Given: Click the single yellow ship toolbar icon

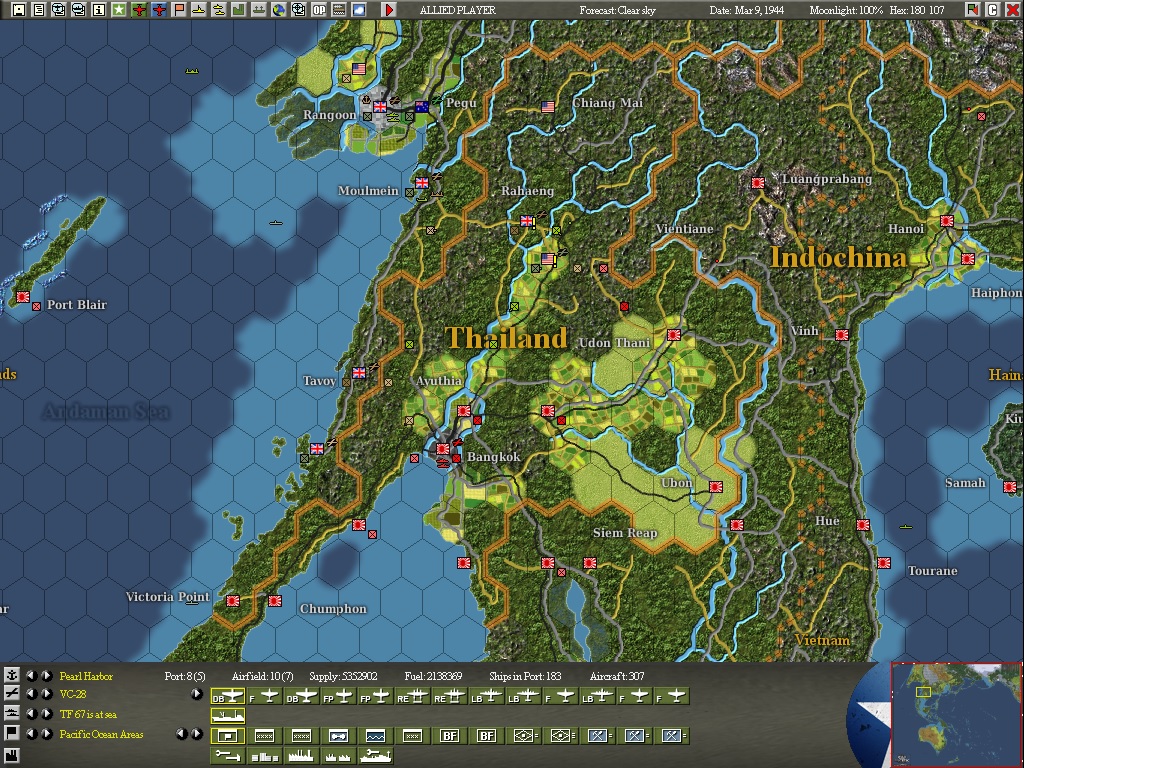Looking at the screenshot, I should tap(198, 10).
